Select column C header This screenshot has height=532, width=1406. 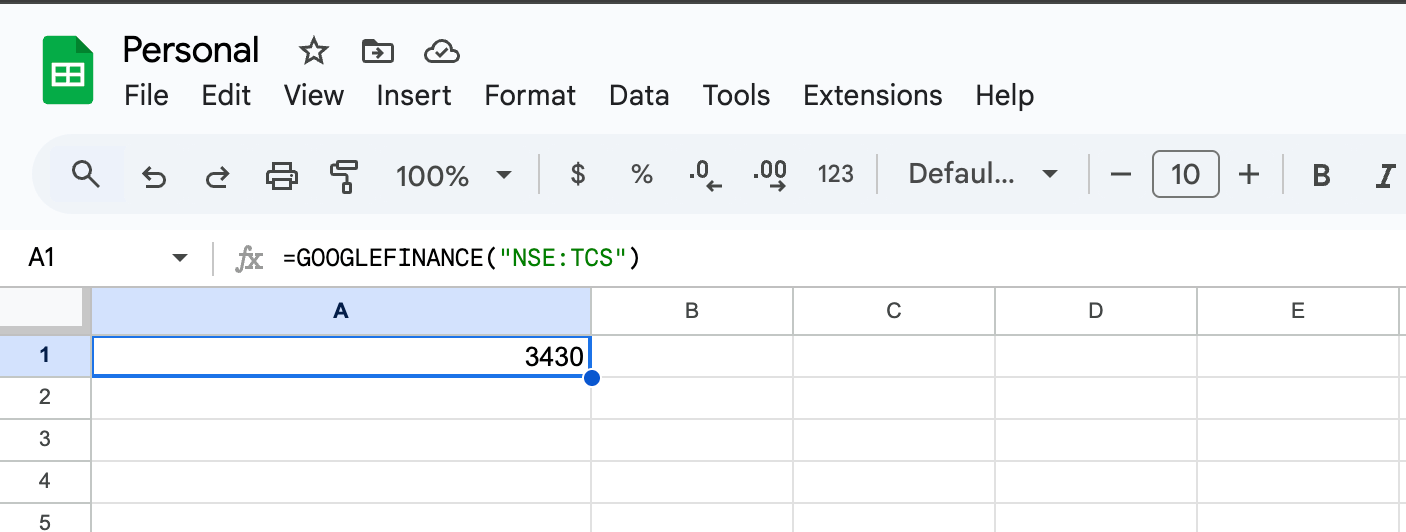894,311
